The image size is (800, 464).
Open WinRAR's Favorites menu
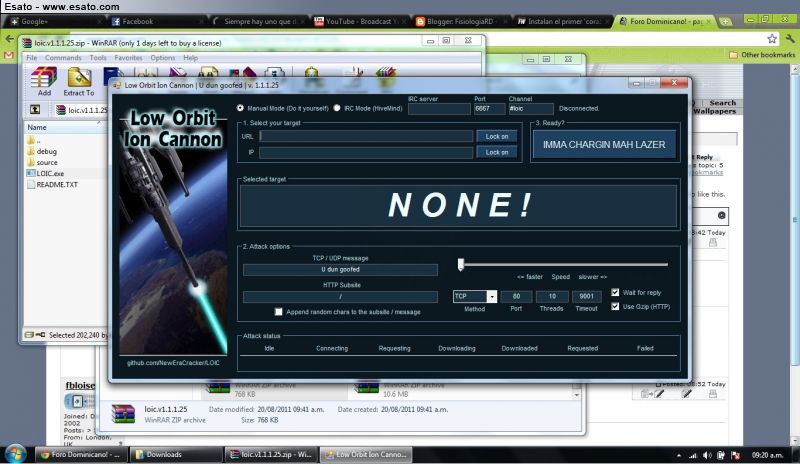[x=128, y=58]
